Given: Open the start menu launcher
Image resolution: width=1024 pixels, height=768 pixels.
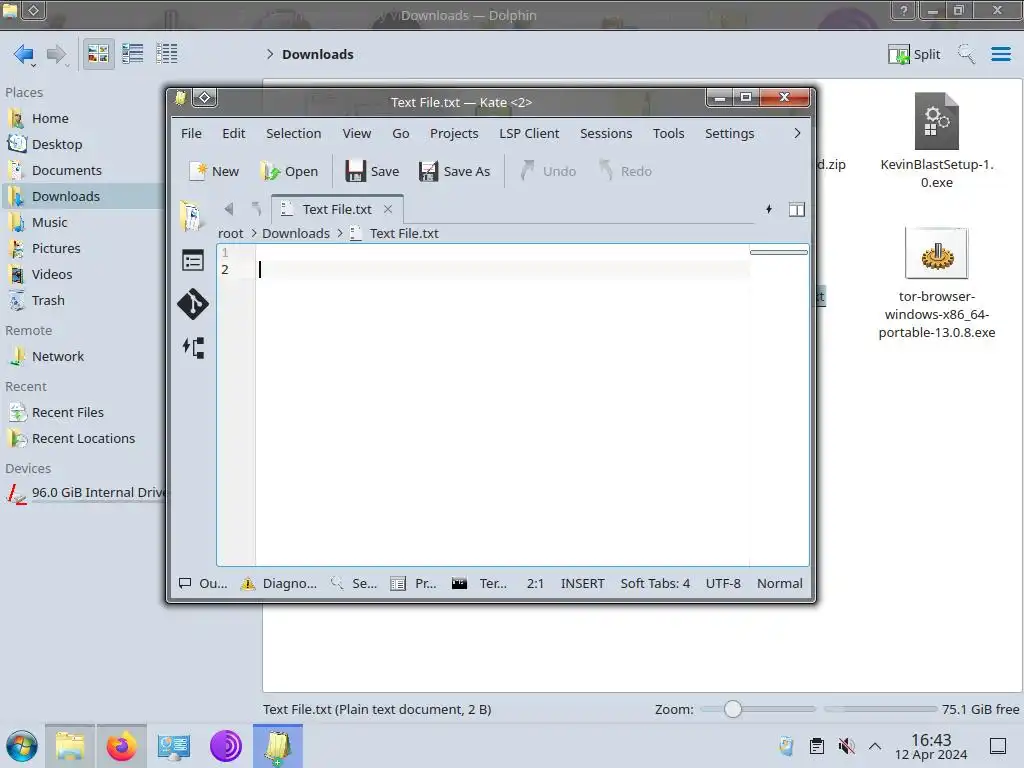Looking at the screenshot, I should pos(22,746).
